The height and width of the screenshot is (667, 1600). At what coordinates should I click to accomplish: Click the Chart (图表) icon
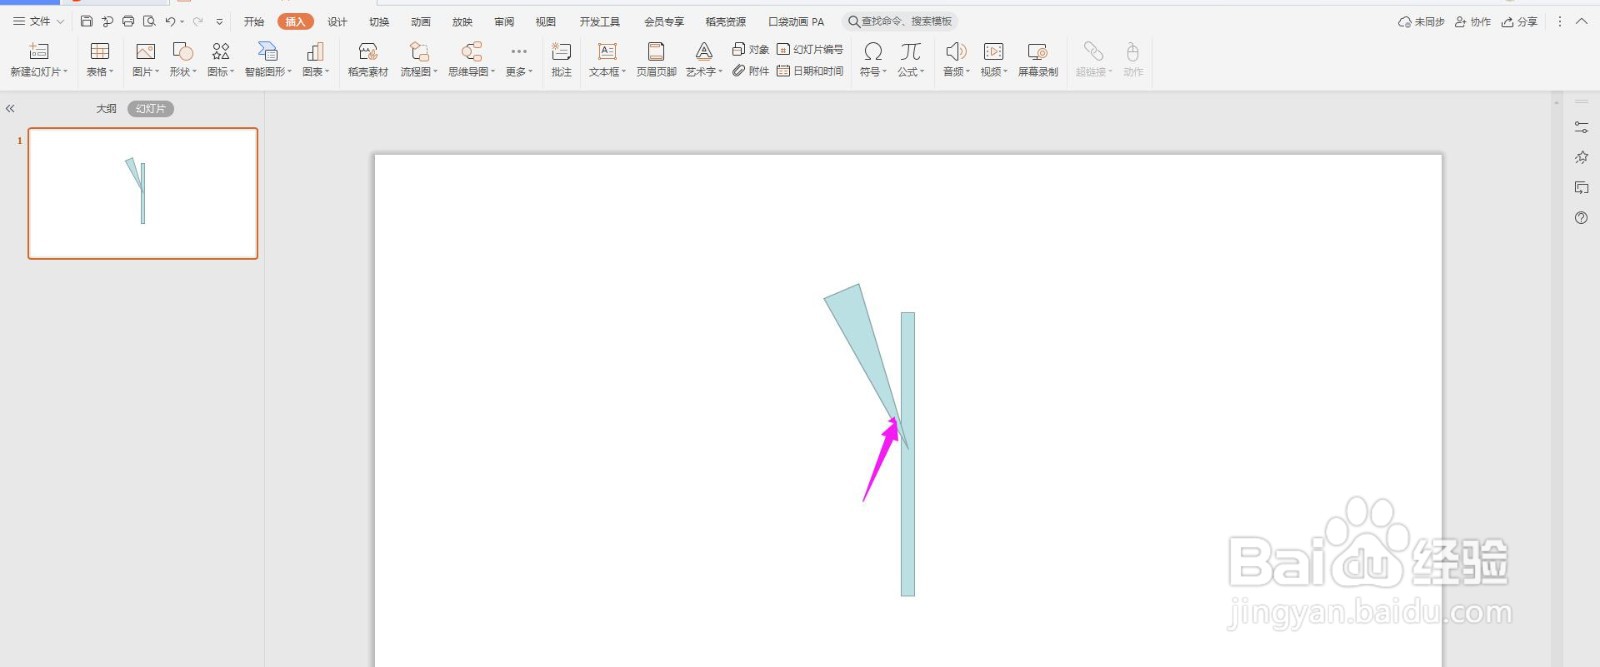[315, 51]
